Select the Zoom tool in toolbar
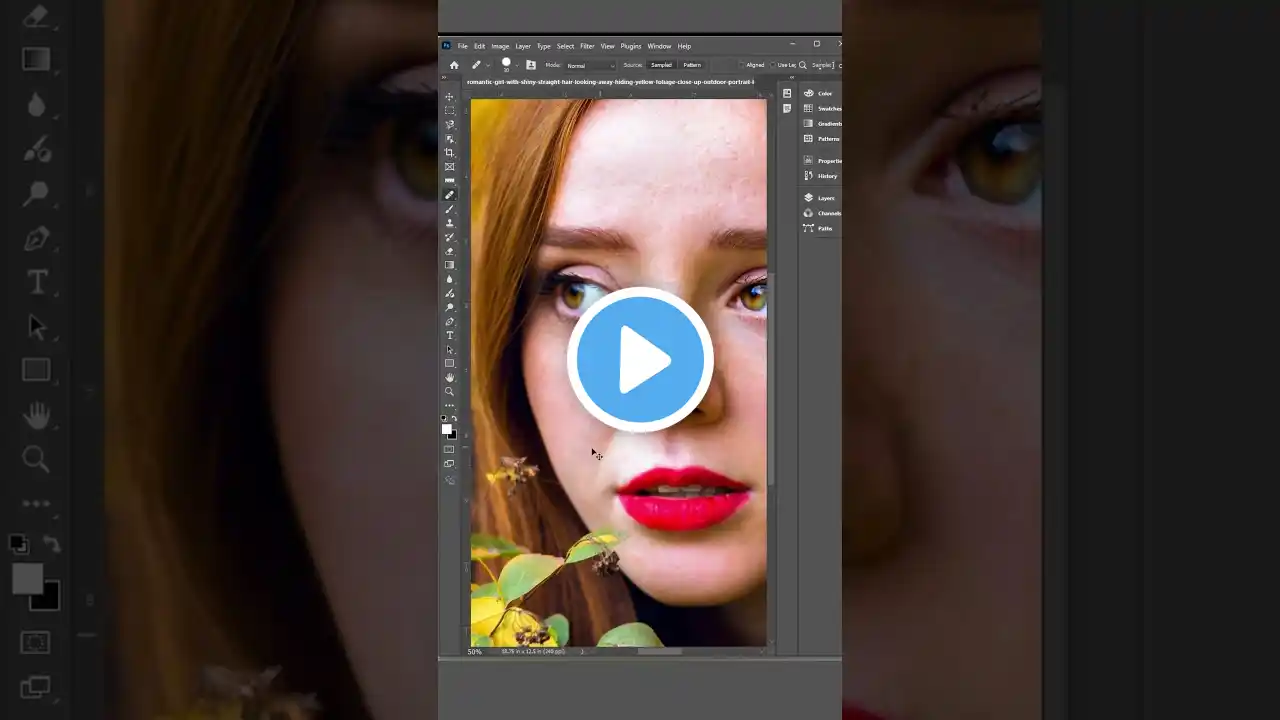The height and width of the screenshot is (720, 1280). [x=449, y=392]
